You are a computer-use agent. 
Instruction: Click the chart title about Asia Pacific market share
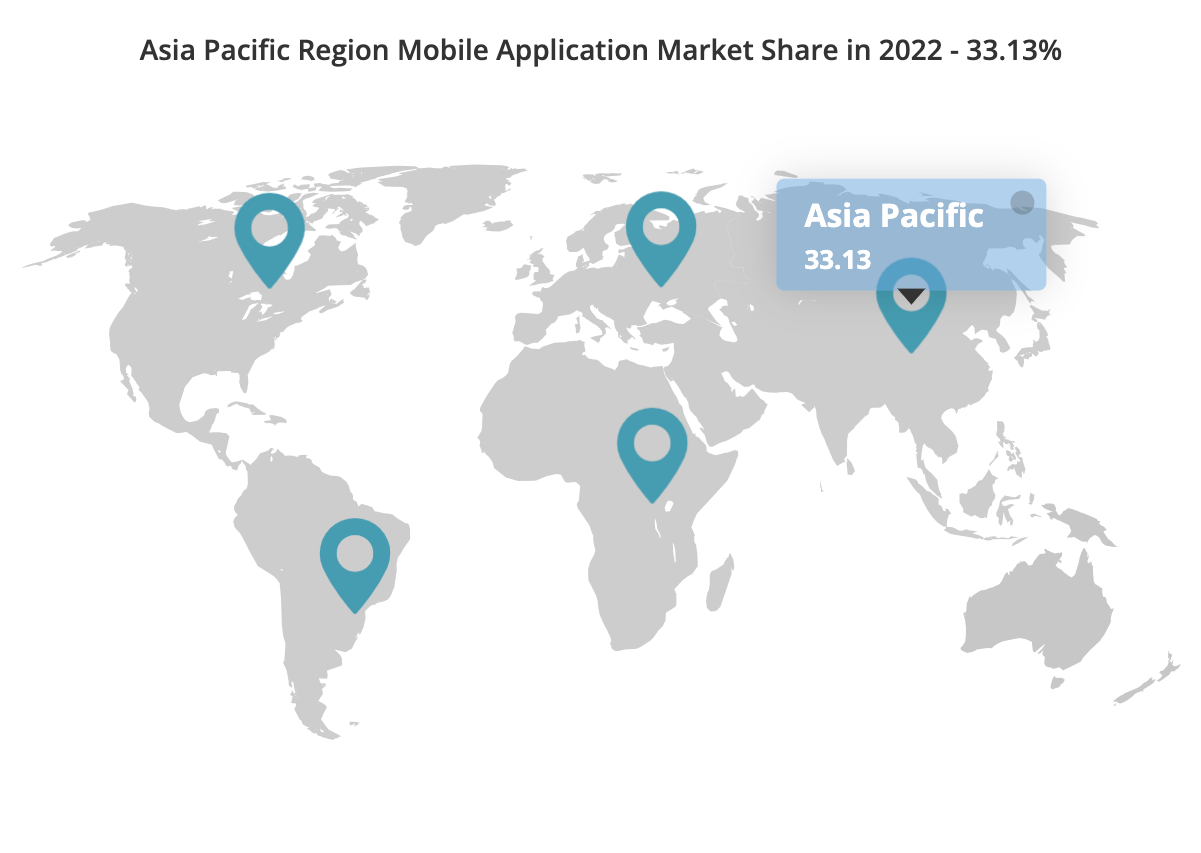pos(600,50)
